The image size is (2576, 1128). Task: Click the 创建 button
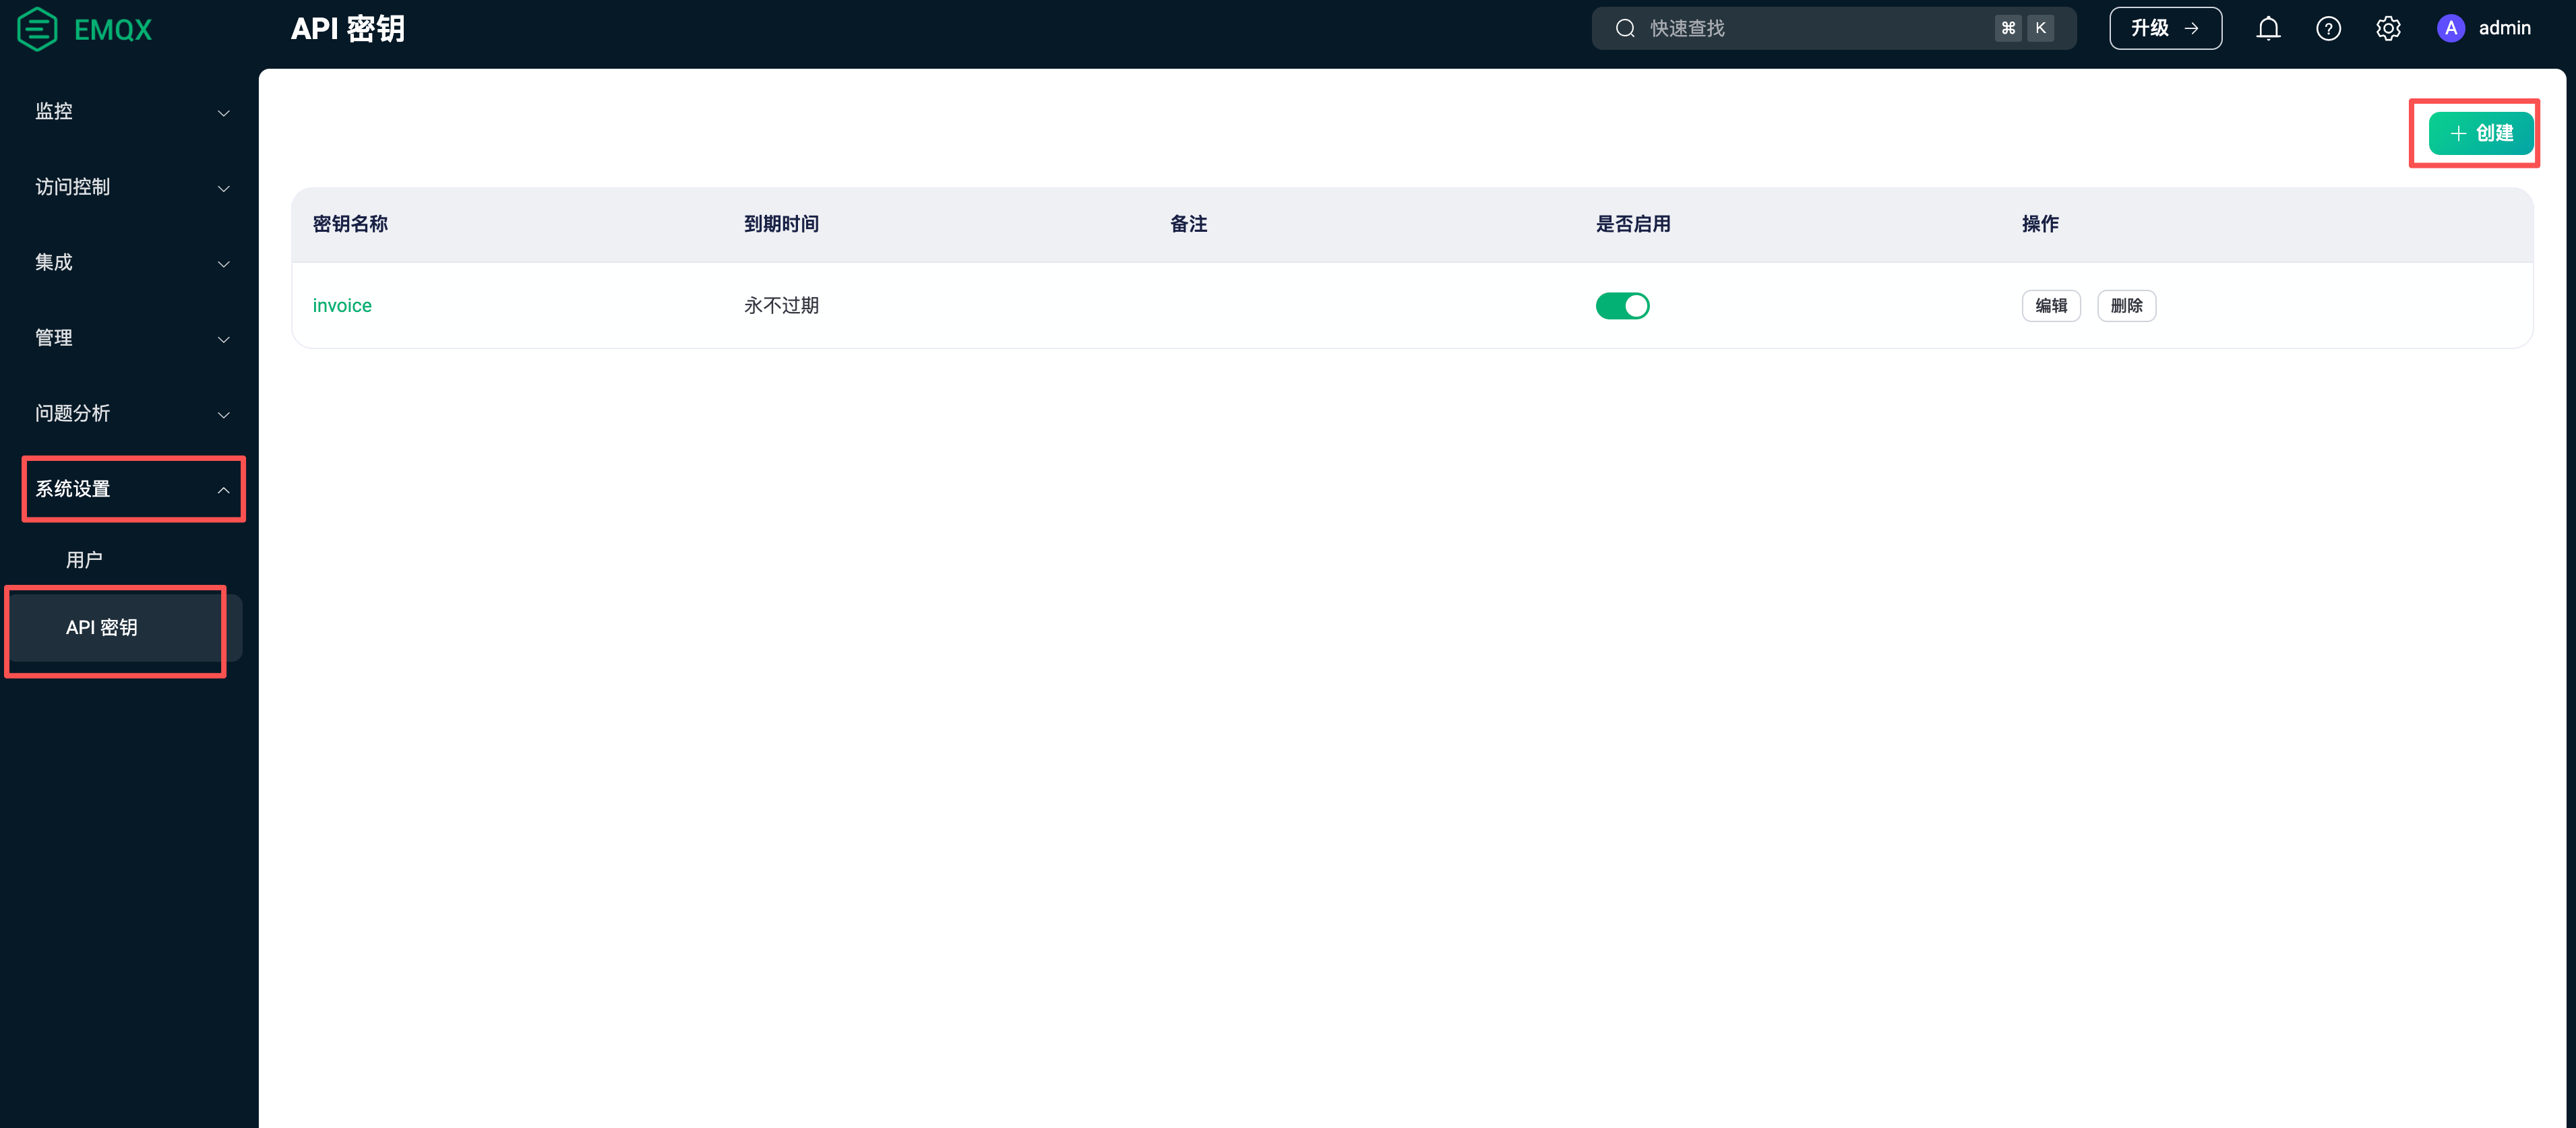click(2481, 134)
